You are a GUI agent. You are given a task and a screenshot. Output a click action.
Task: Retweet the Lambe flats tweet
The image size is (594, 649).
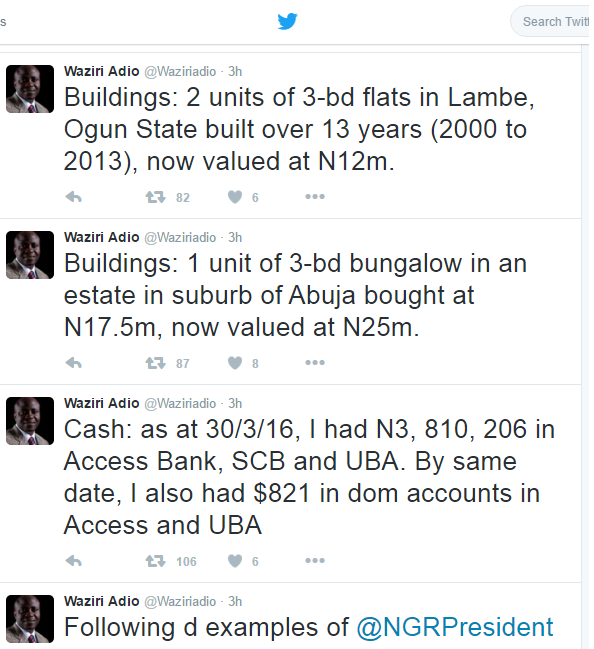pyautogui.click(x=155, y=197)
